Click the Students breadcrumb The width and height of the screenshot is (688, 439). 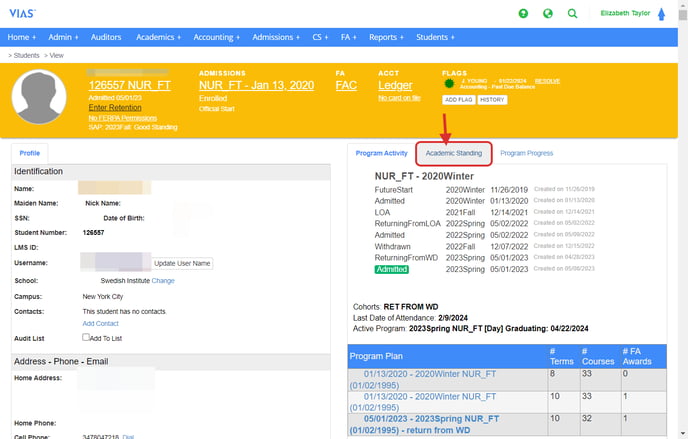26,55
